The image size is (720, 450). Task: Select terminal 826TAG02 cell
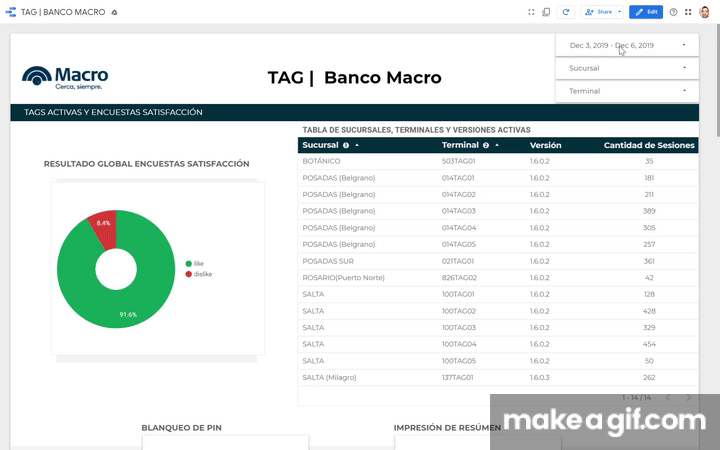[x=459, y=277]
